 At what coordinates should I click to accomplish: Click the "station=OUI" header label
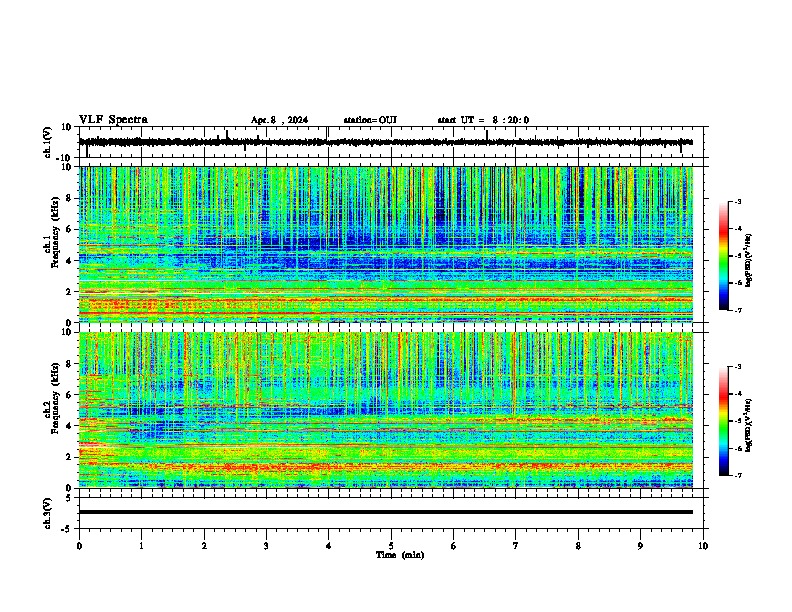370,120
